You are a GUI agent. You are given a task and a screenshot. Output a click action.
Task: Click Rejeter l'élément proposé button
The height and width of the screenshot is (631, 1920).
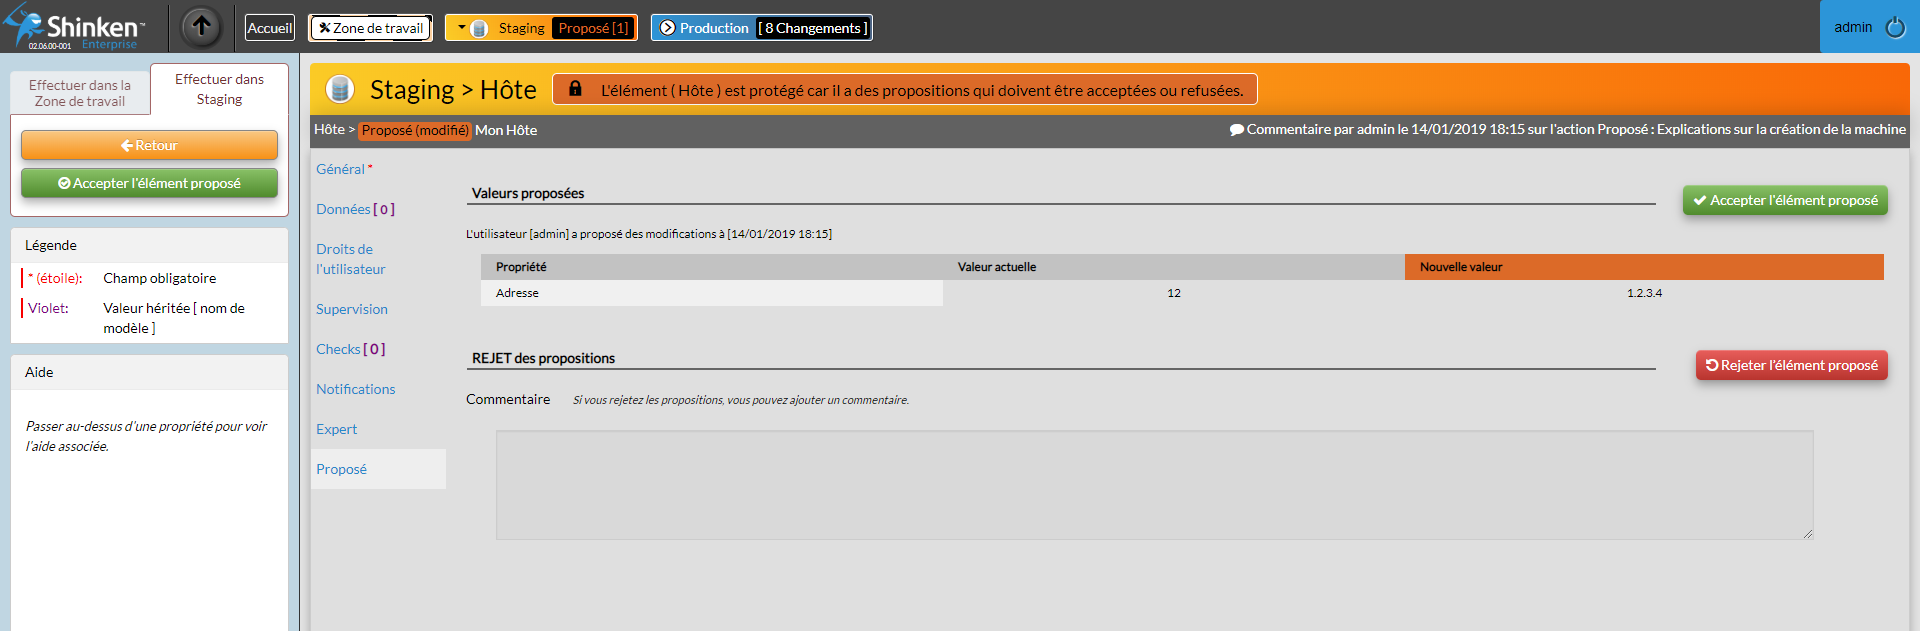[1791, 365]
